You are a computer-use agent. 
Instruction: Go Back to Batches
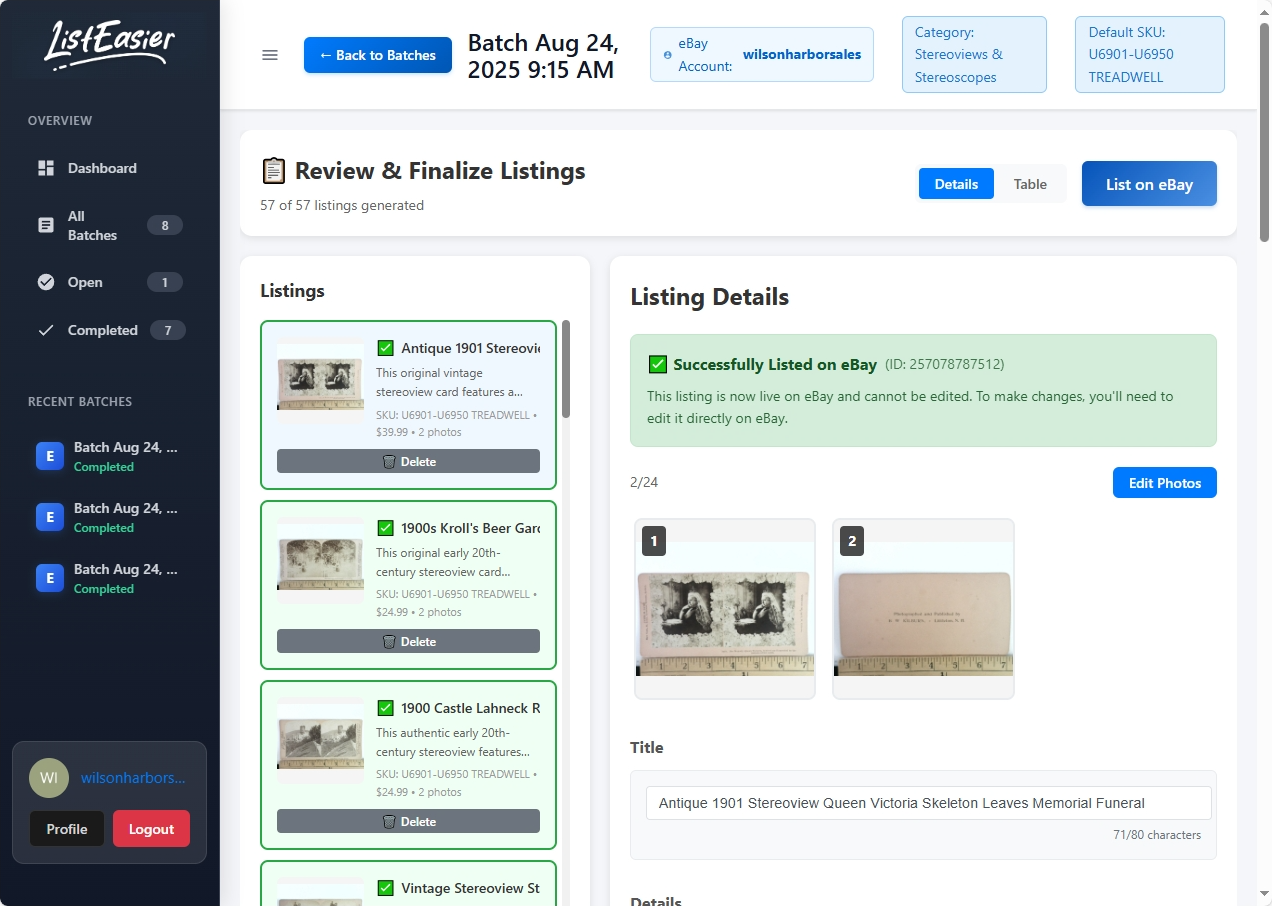click(x=378, y=55)
